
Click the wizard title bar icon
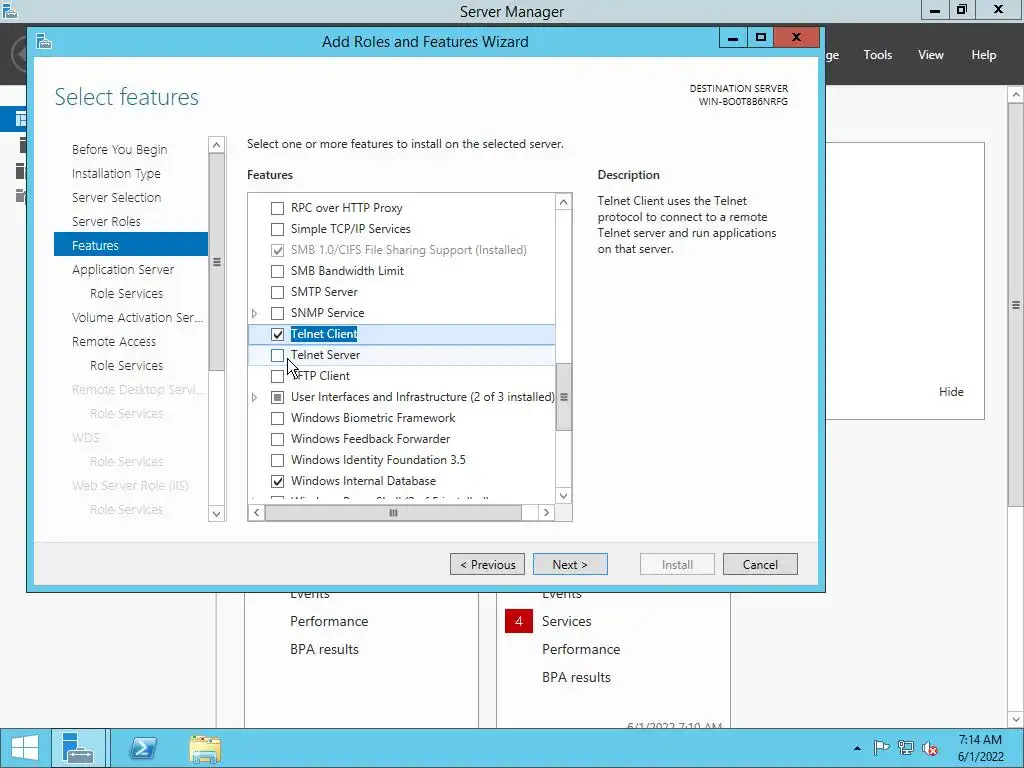coord(44,42)
